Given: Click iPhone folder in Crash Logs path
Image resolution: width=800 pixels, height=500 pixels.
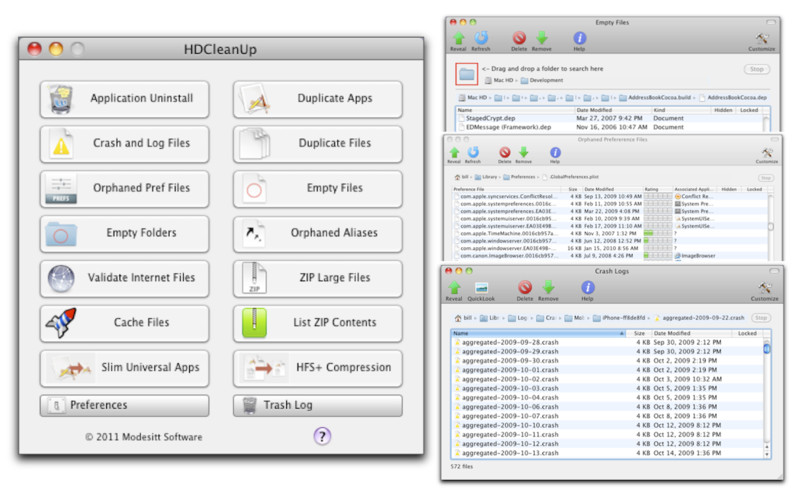Looking at the screenshot, I should [x=619, y=318].
